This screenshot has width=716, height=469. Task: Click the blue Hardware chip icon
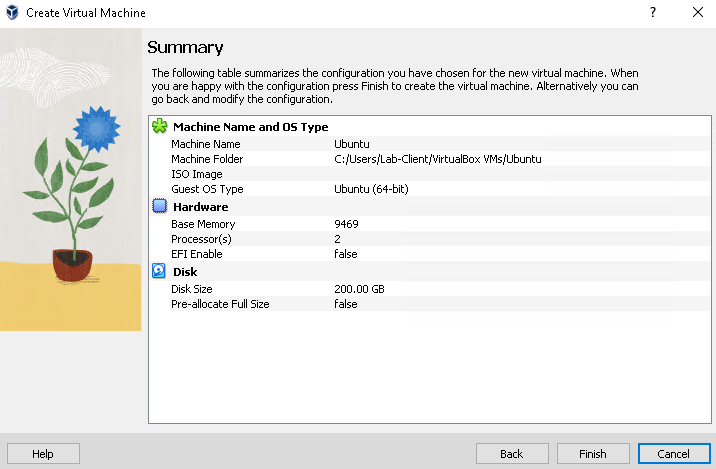pyautogui.click(x=159, y=206)
